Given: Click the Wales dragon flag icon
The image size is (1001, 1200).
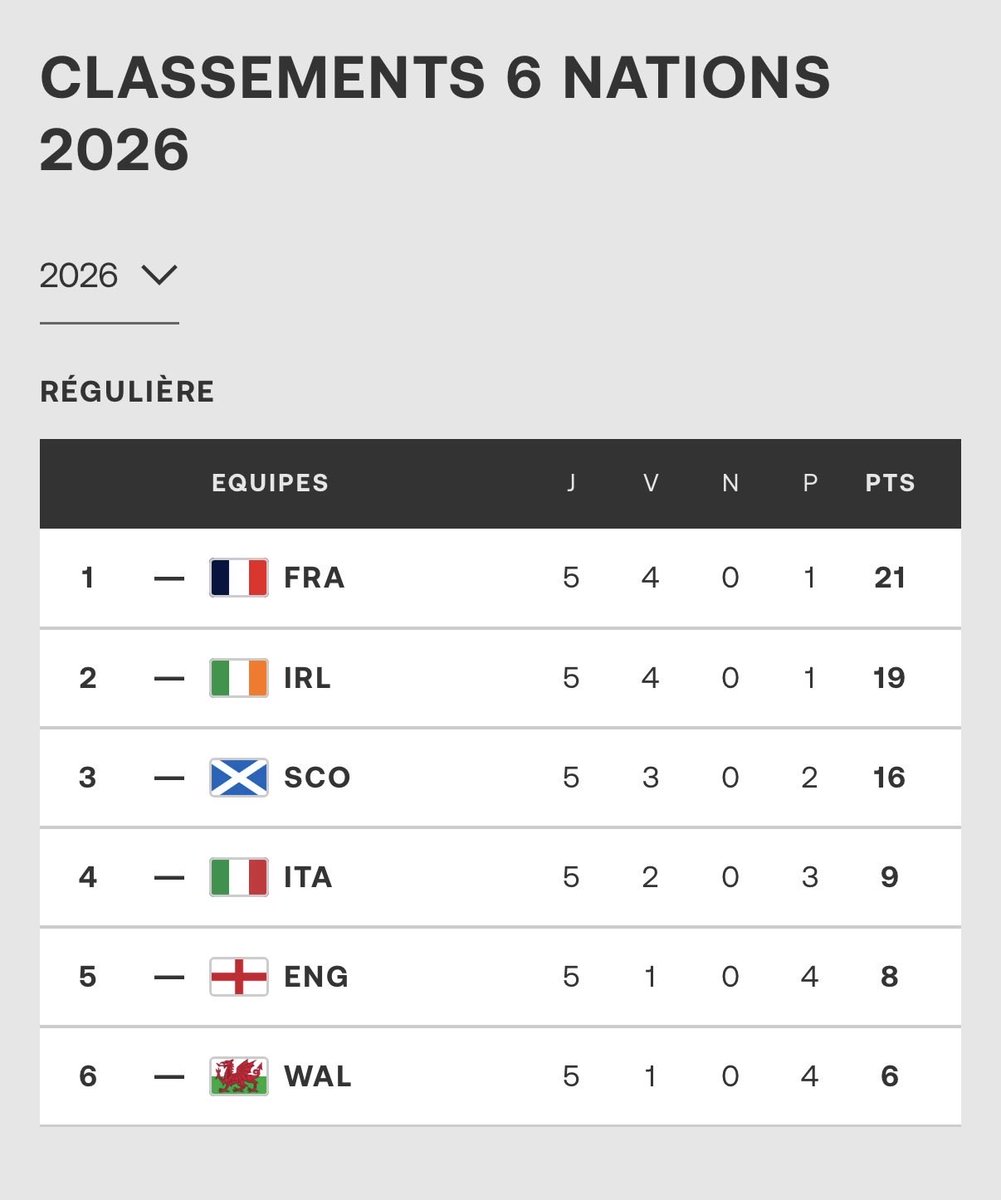Looking at the screenshot, I should coord(239,1076).
